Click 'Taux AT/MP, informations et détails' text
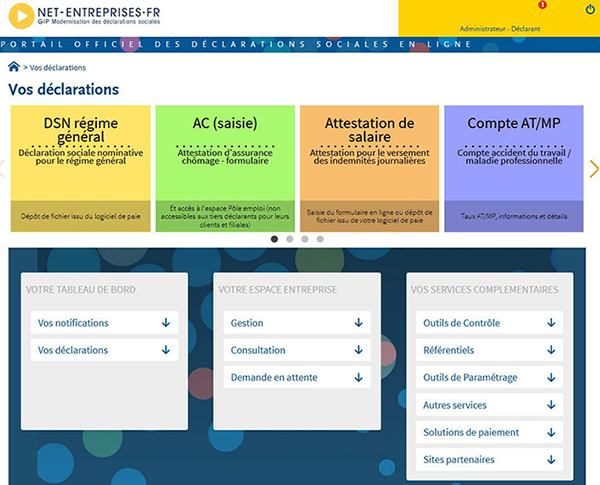Screen dimensions: 600x485 tap(514, 216)
